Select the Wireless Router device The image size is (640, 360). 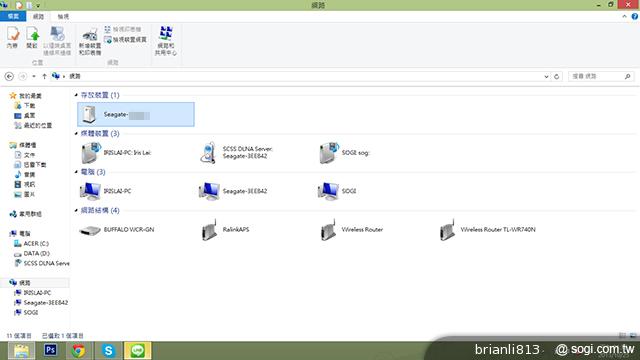(x=351, y=229)
